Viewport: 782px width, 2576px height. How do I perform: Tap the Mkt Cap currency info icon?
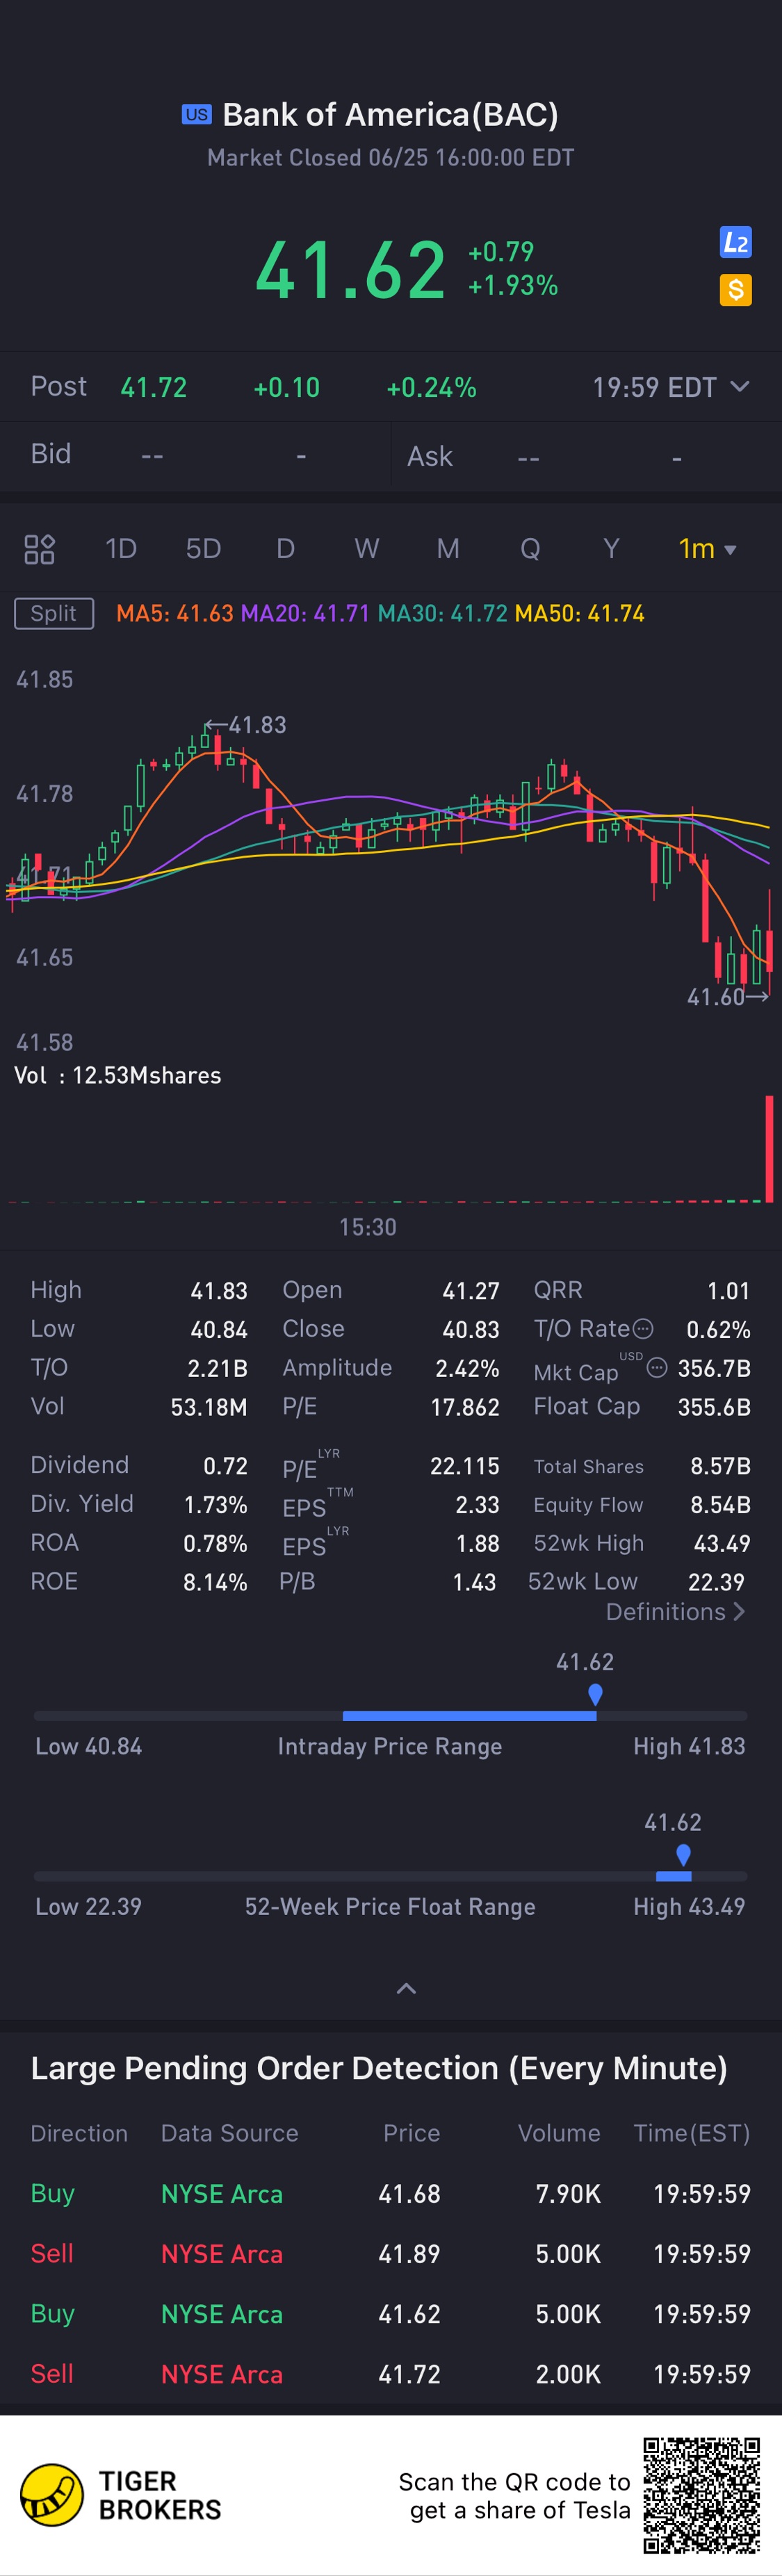point(657,1367)
